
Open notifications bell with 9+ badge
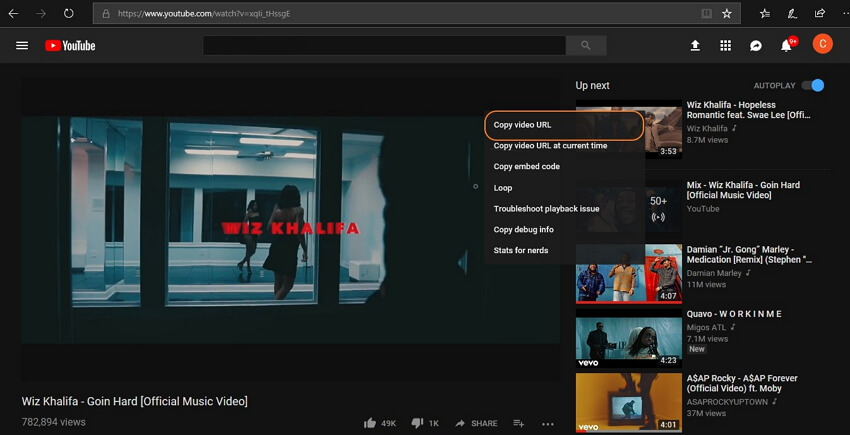click(x=788, y=44)
